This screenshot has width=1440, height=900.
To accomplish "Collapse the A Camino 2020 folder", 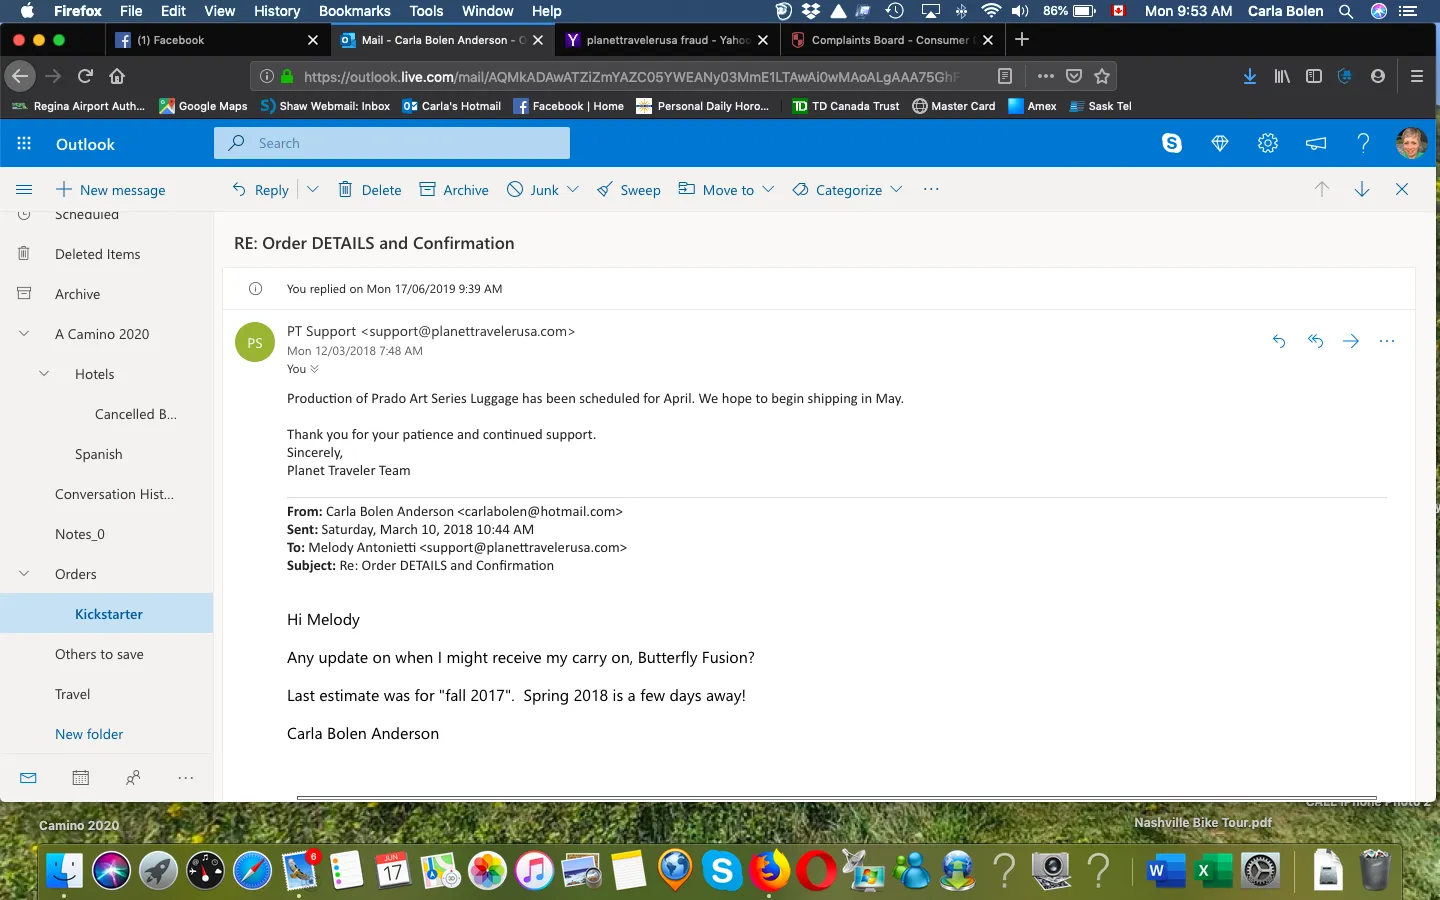I will click(x=24, y=334).
